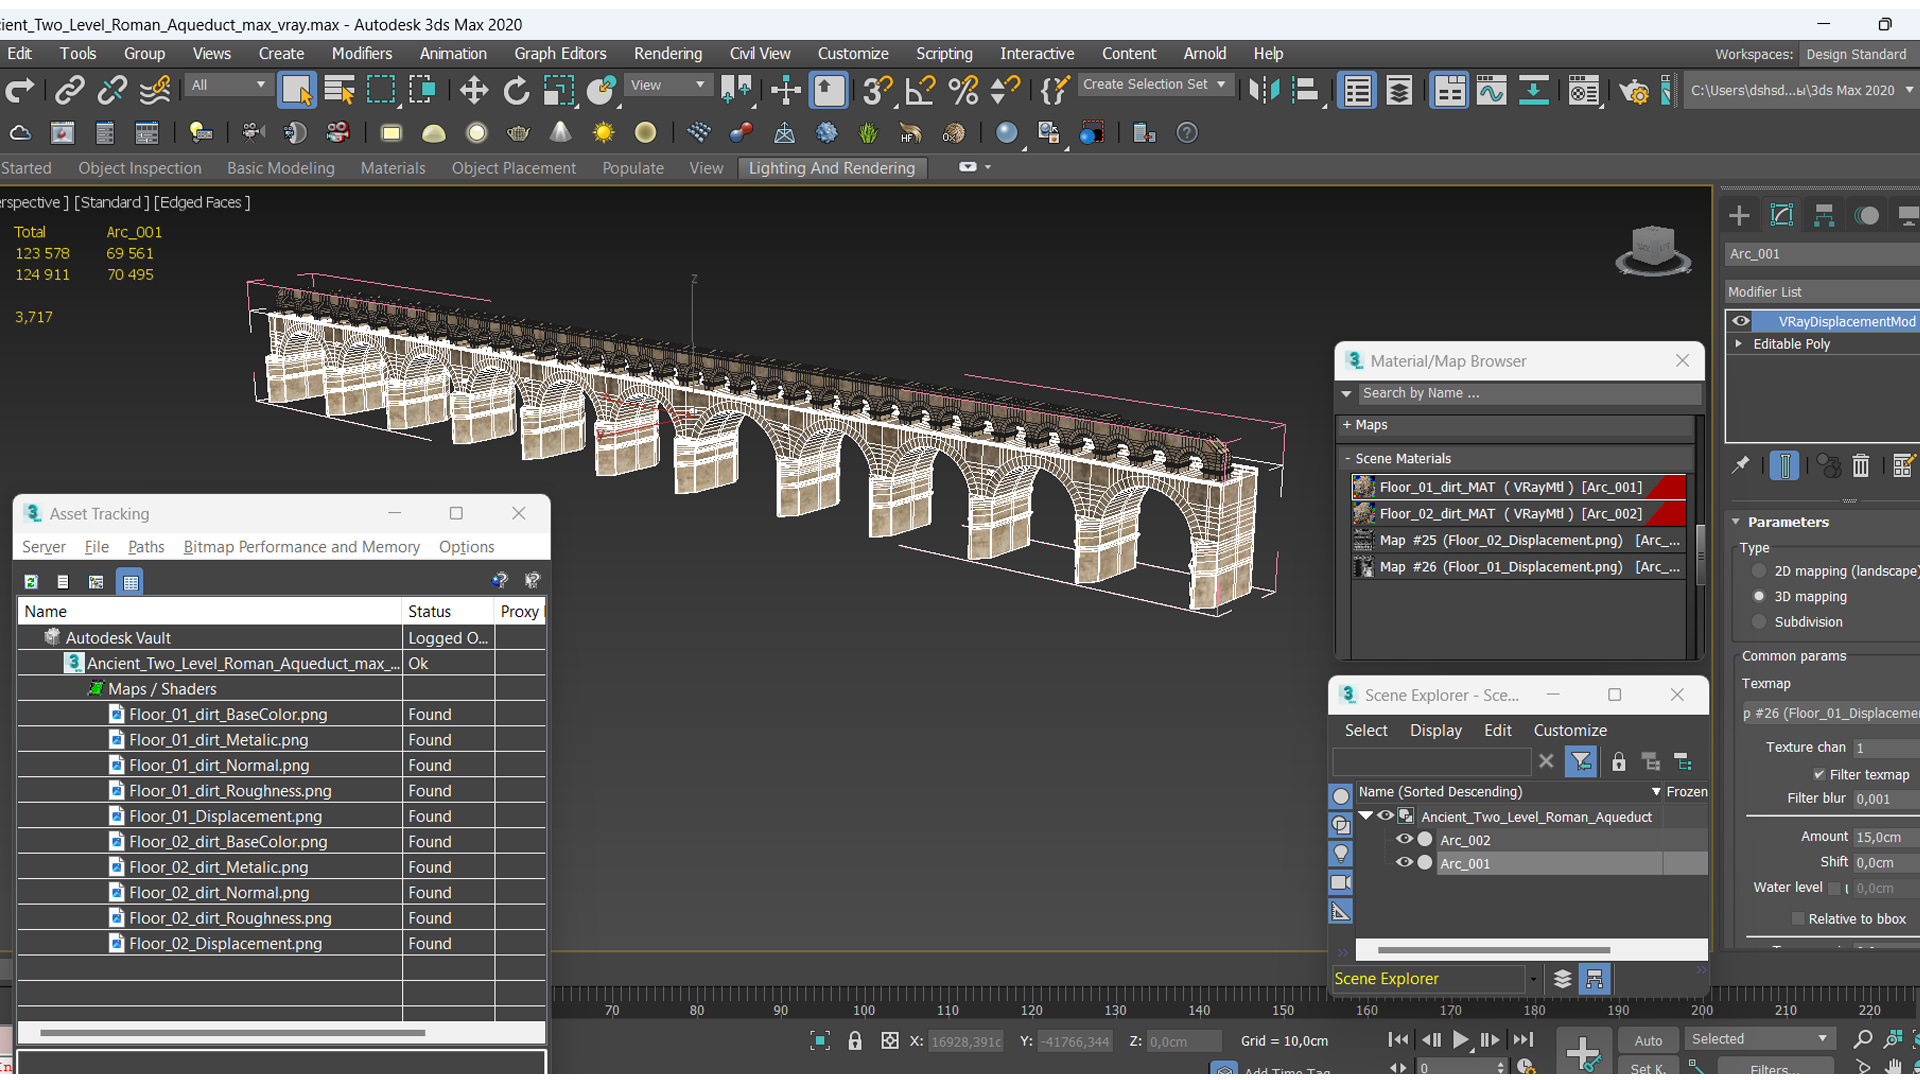Select Floor_01_dirt_MAT VRayMtl in Scene Materials

[x=1516, y=487]
